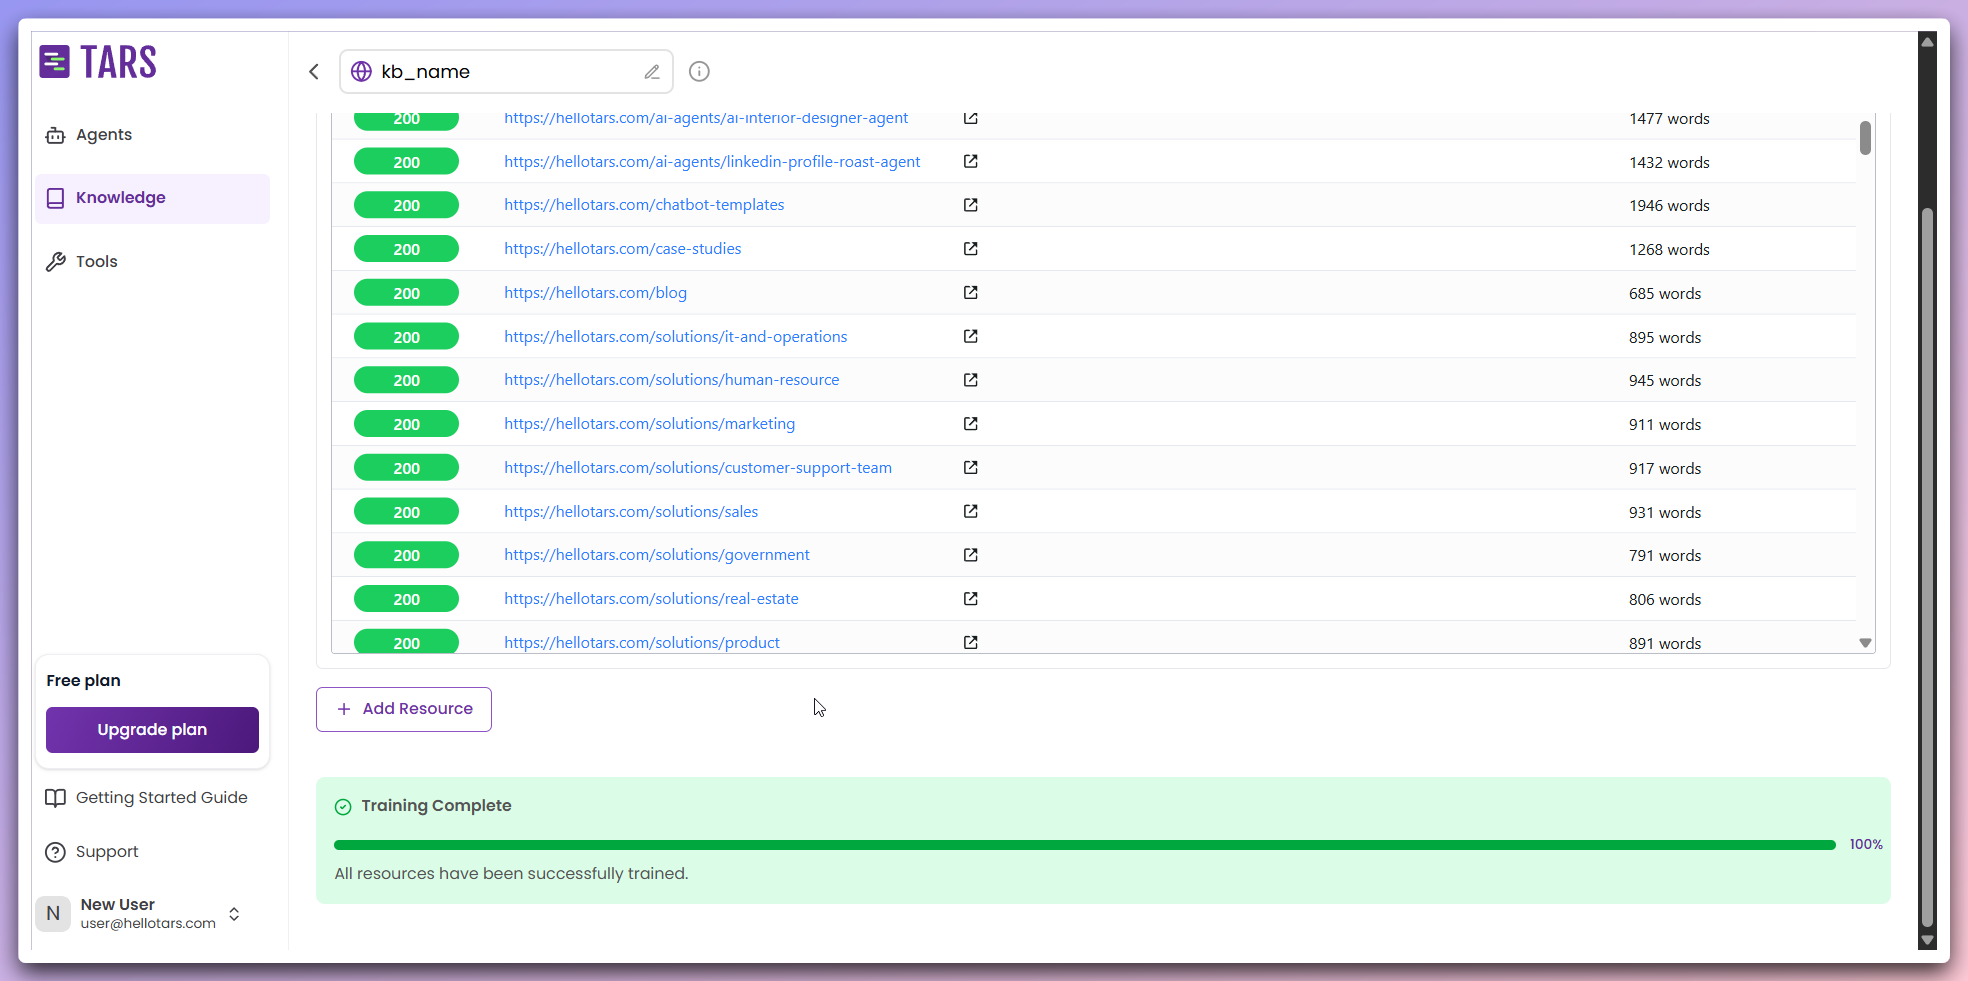Edit knowledge base name with pencil icon
Image resolution: width=1968 pixels, height=981 pixels.
(652, 72)
